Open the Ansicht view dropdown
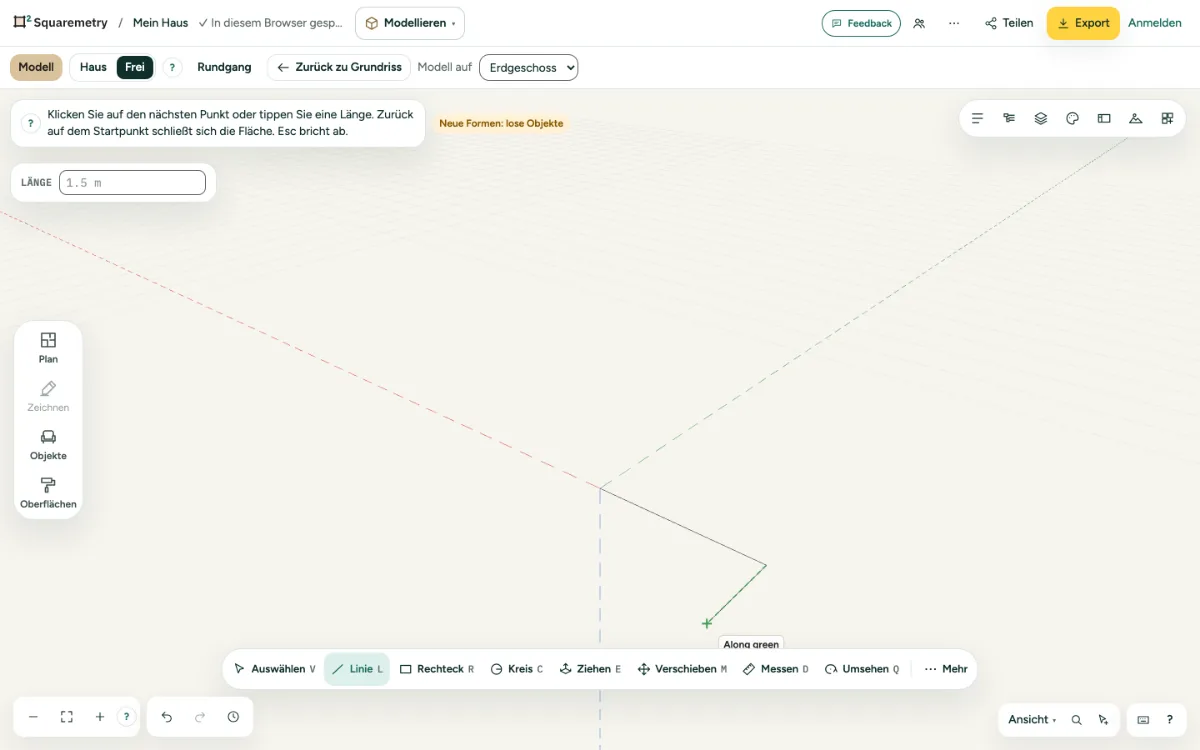The width and height of the screenshot is (1200, 750). [x=1032, y=719]
